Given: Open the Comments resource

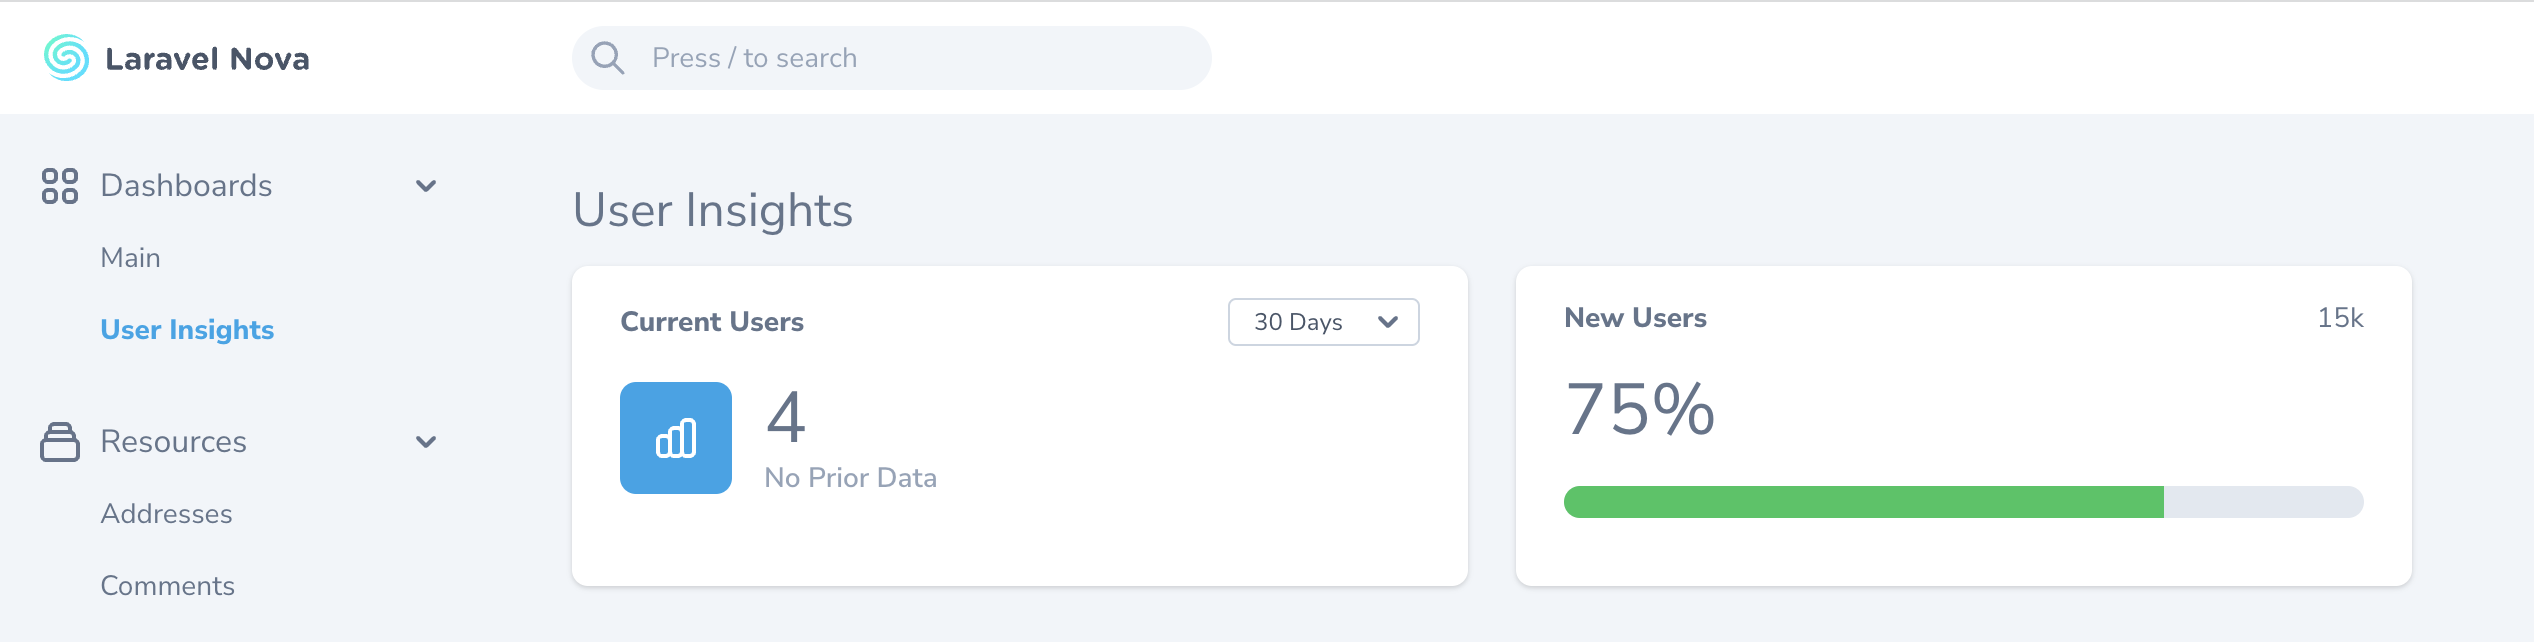Looking at the screenshot, I should coord(168,586).
